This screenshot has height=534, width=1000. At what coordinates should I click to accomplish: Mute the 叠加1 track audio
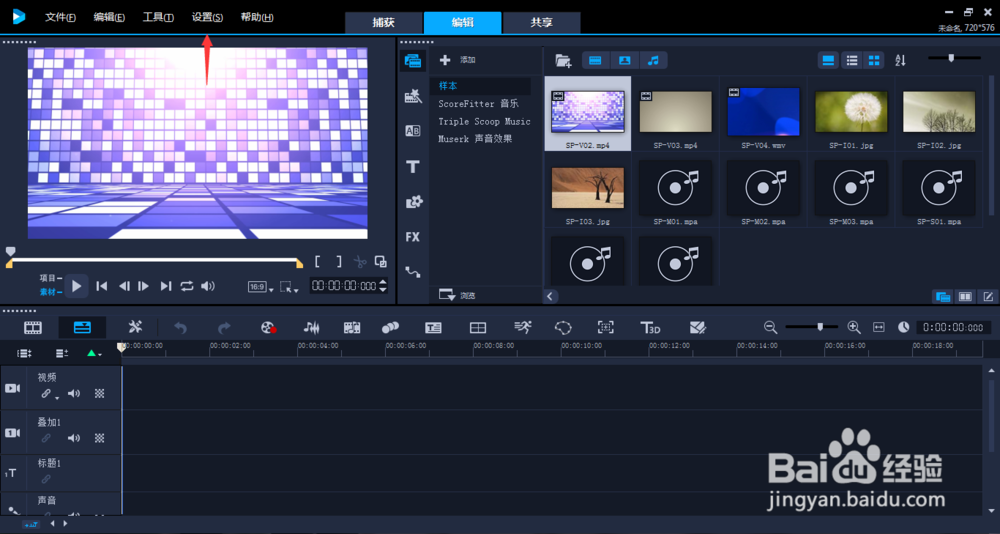pos(74,438)
